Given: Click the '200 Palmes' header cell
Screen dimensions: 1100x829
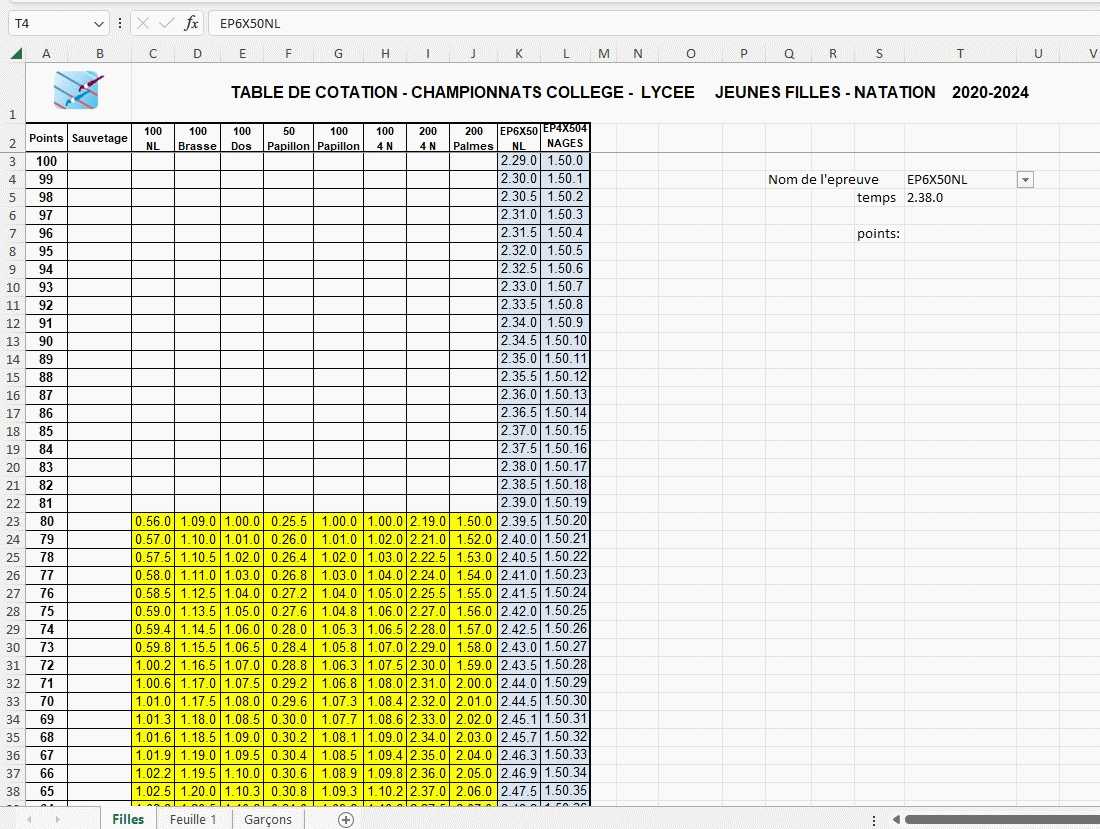Looking at the screenshot, I should coord(474,138).
